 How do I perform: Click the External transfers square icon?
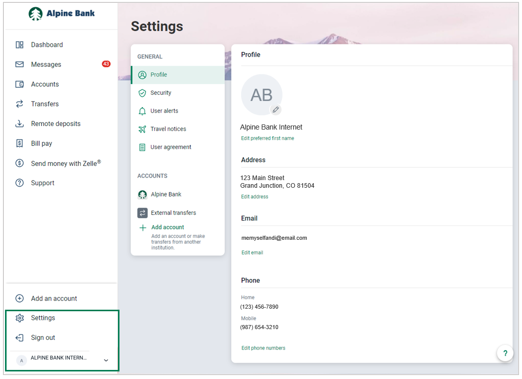coord(142,213)
